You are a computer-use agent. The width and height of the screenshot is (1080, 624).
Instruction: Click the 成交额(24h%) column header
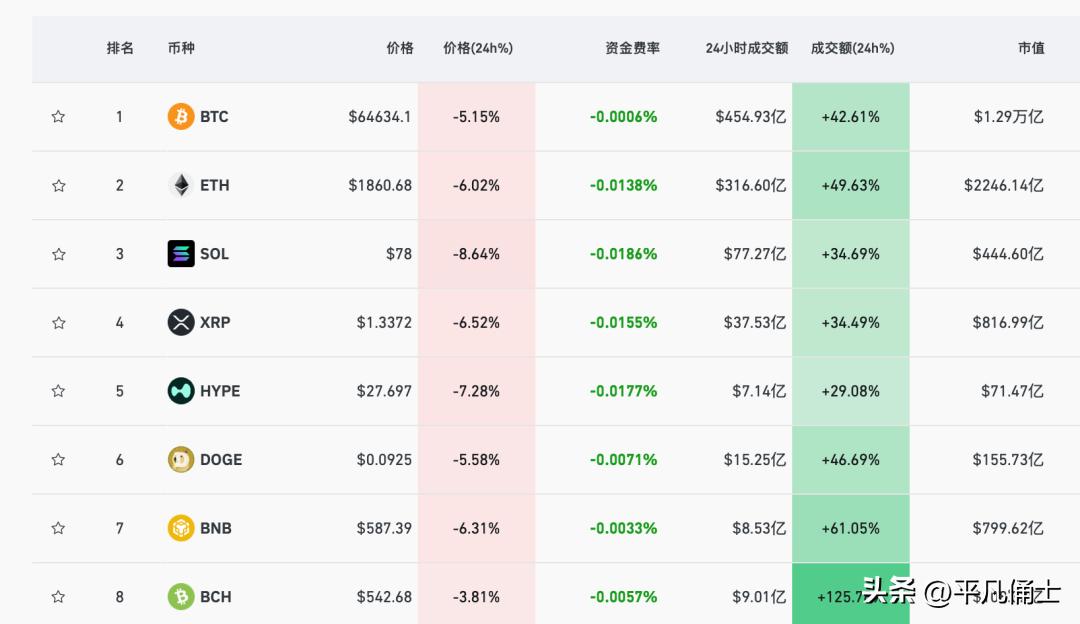tap(852, 48)
